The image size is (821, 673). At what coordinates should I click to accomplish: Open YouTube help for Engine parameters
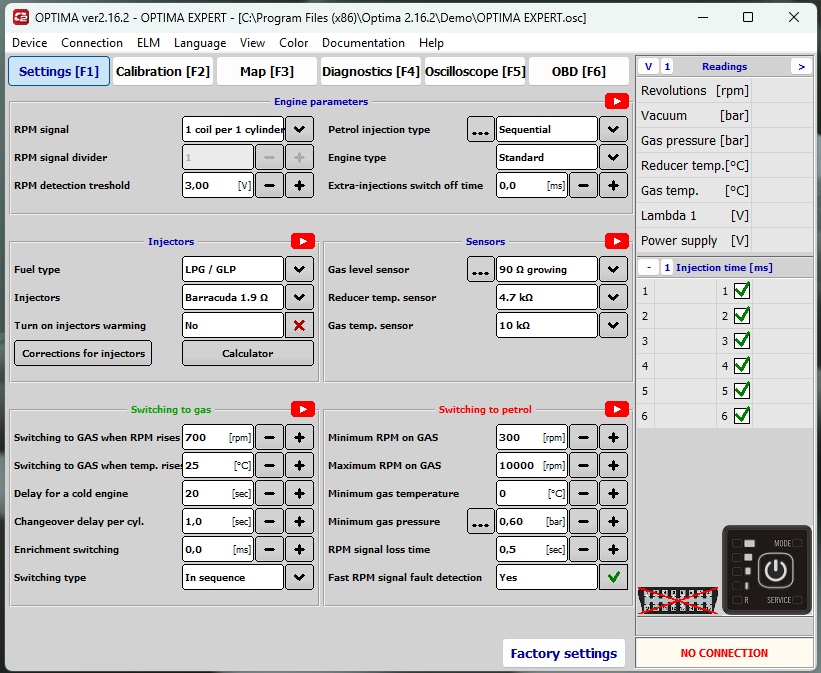click(x=616, y=101)
